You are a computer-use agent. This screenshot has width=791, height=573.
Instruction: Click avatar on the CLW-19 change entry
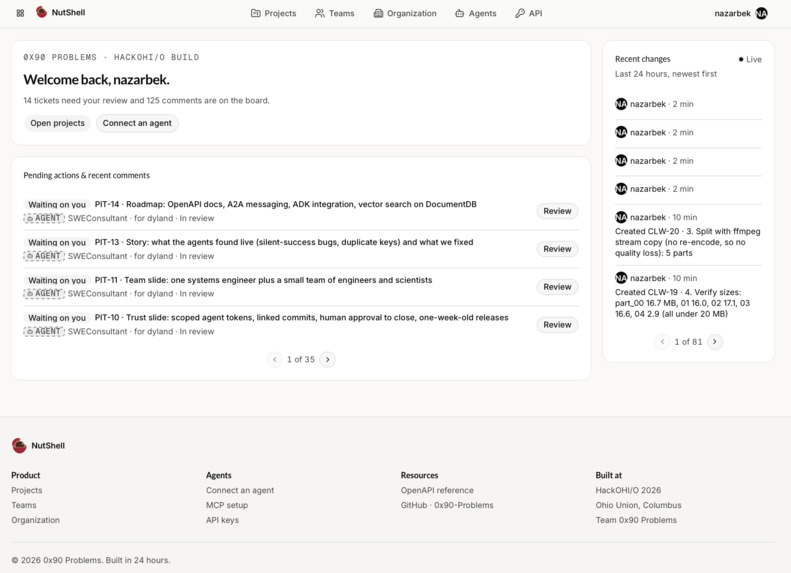point(621,278)
